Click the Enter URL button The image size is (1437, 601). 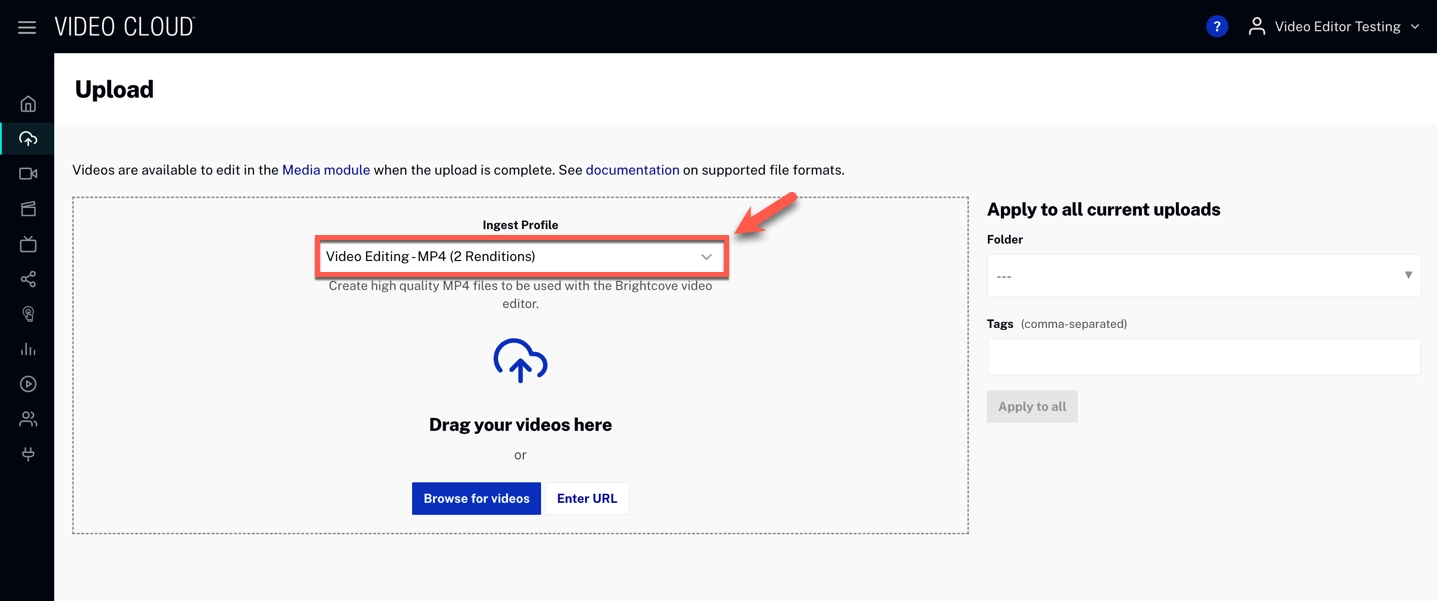pos(587,498)
